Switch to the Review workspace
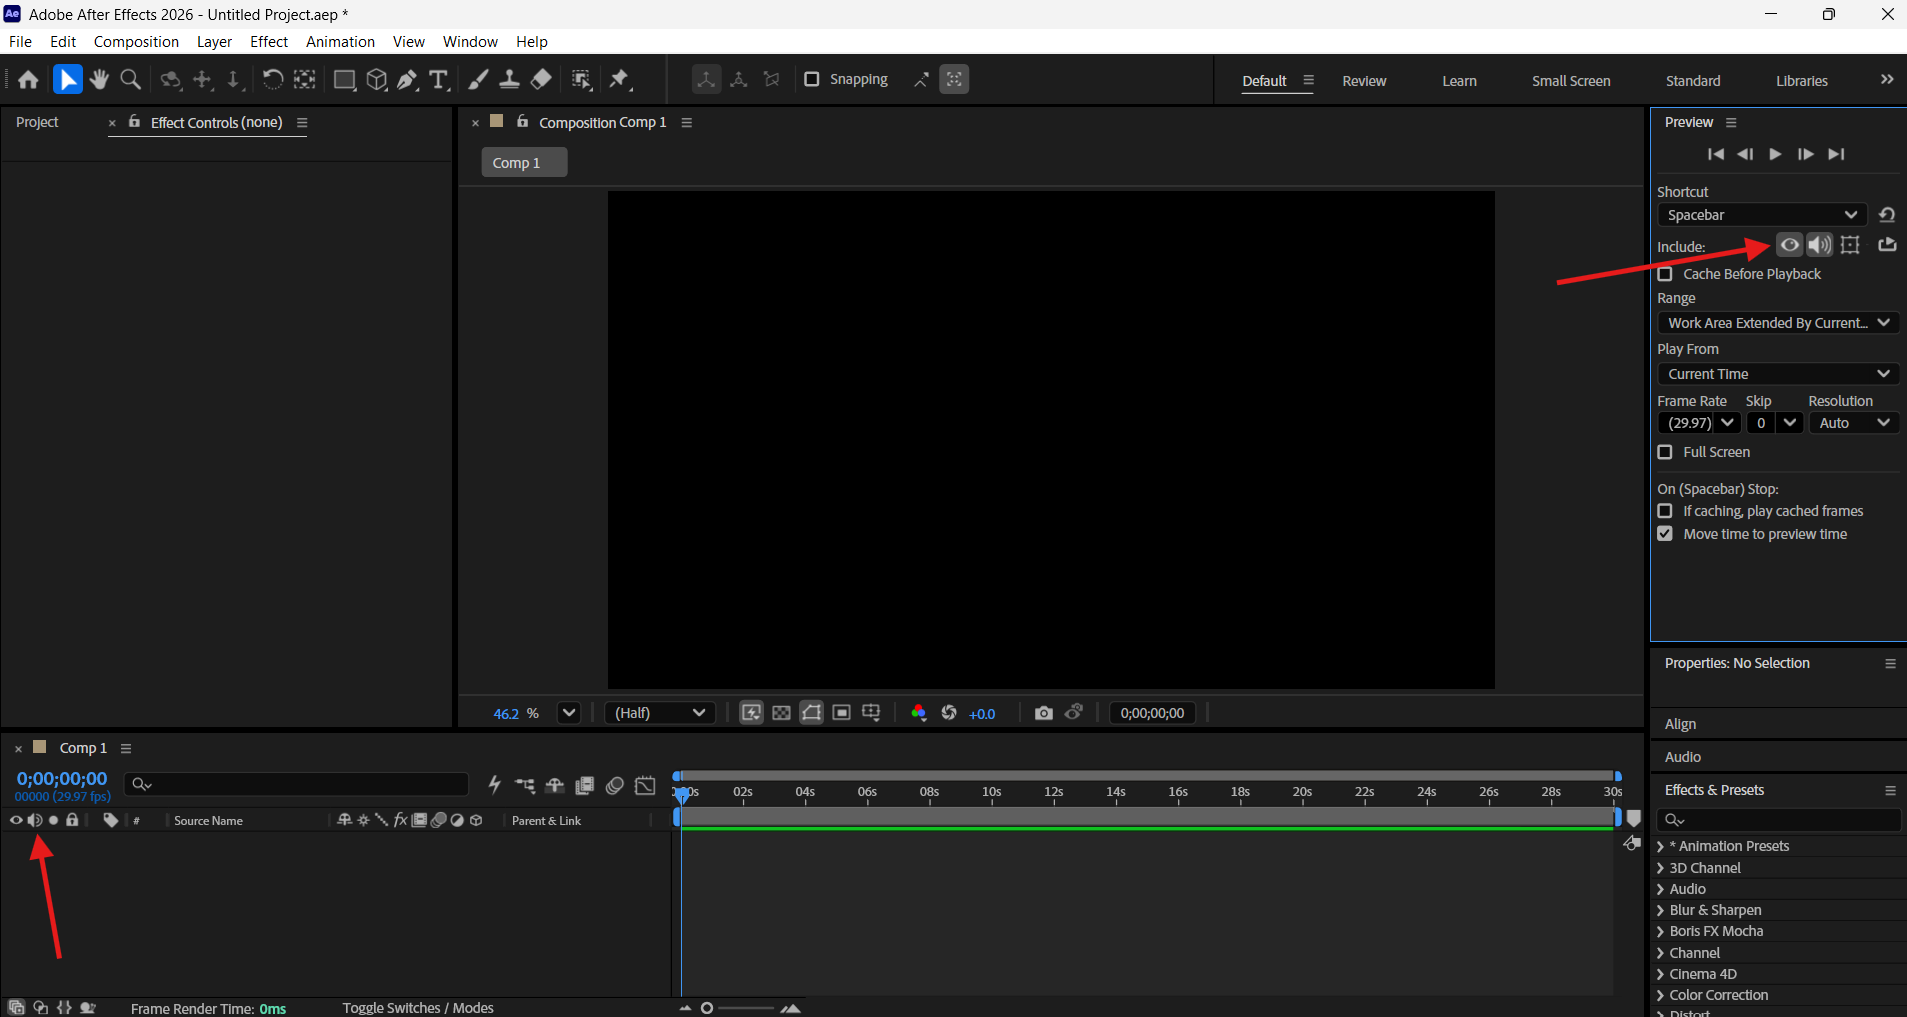1907x1017 pixels. click(x=1364, y=81)
